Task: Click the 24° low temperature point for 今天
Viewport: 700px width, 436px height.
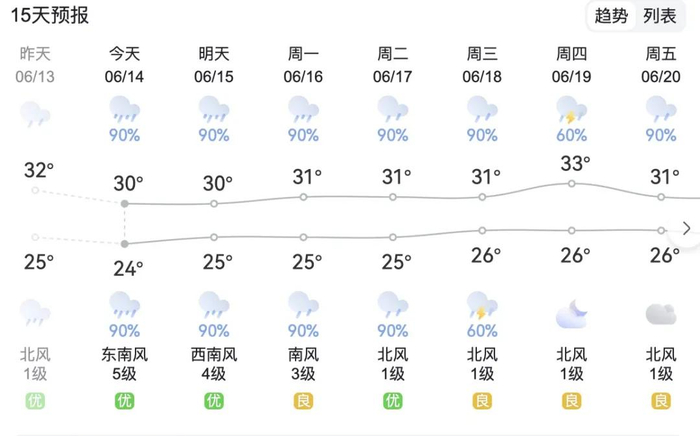Action: (124, 243)
